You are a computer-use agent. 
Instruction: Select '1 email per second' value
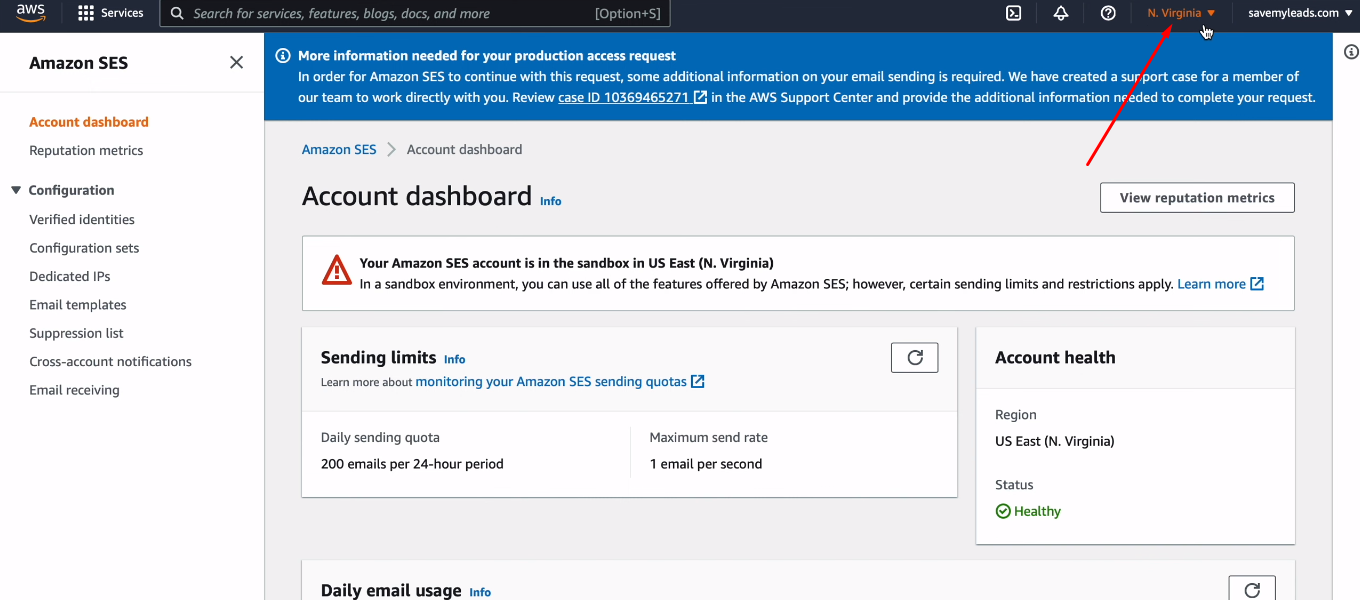point(706,464)
